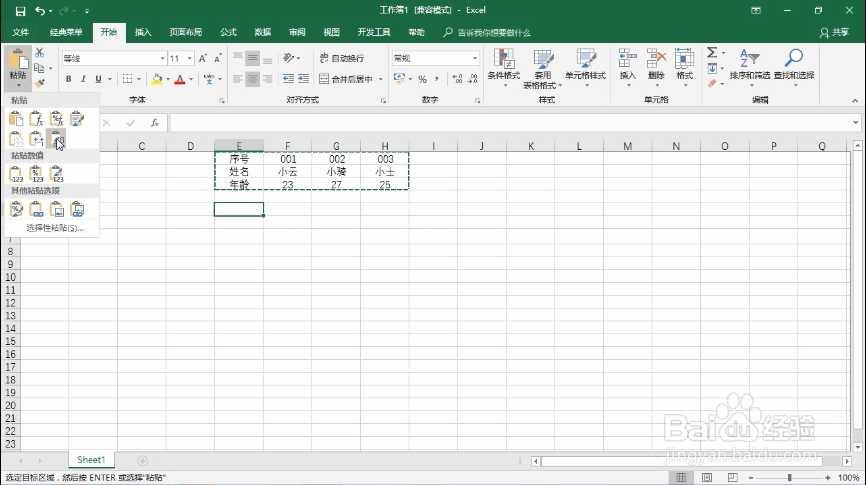This screenshot has width=866, height=485.
Task: Increase font size with the large A button
Action: pyautogui.click(x=203, y=58)
